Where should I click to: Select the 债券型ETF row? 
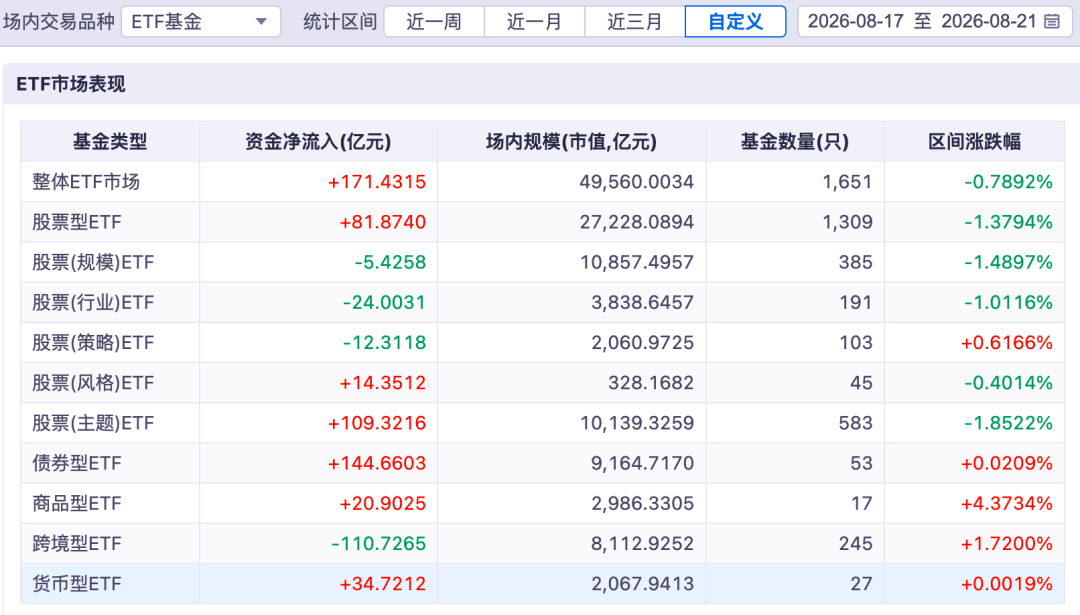click(543, 463)
